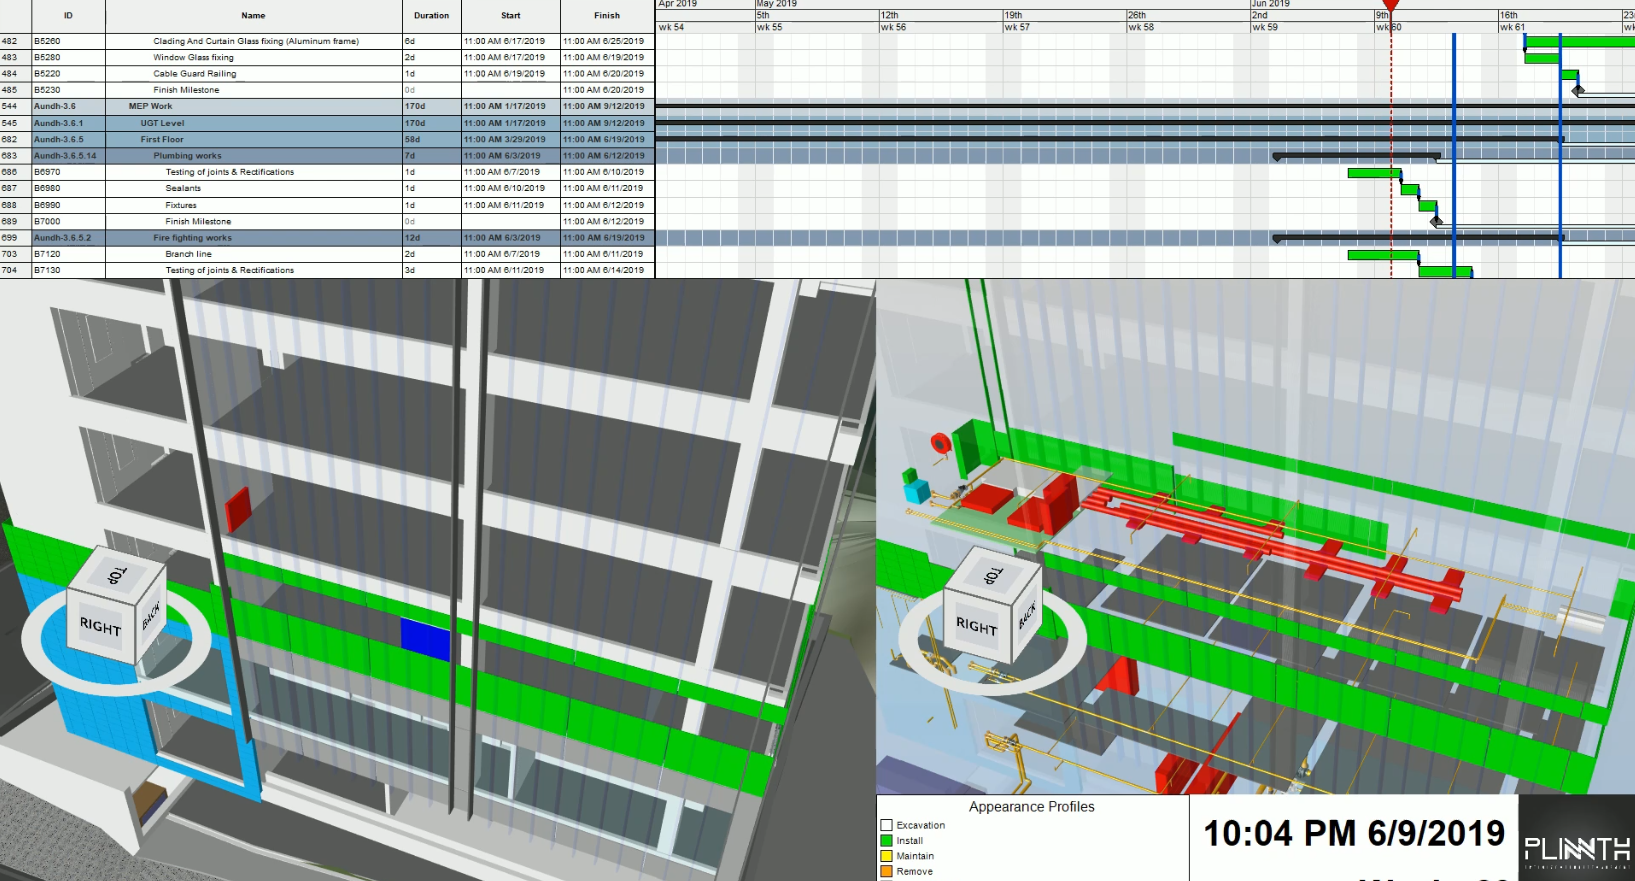1635x881 pixels.
Task: Sort by the Duration column header
Action: [x=431, y=16]
